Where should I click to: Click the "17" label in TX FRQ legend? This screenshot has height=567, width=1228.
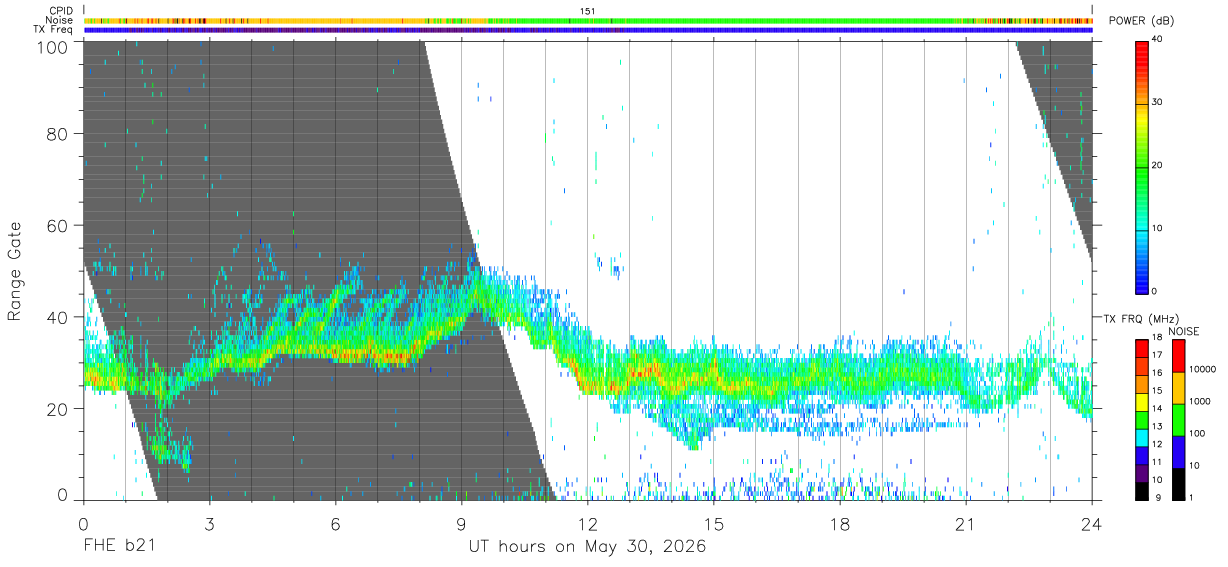coord(1156,355)
